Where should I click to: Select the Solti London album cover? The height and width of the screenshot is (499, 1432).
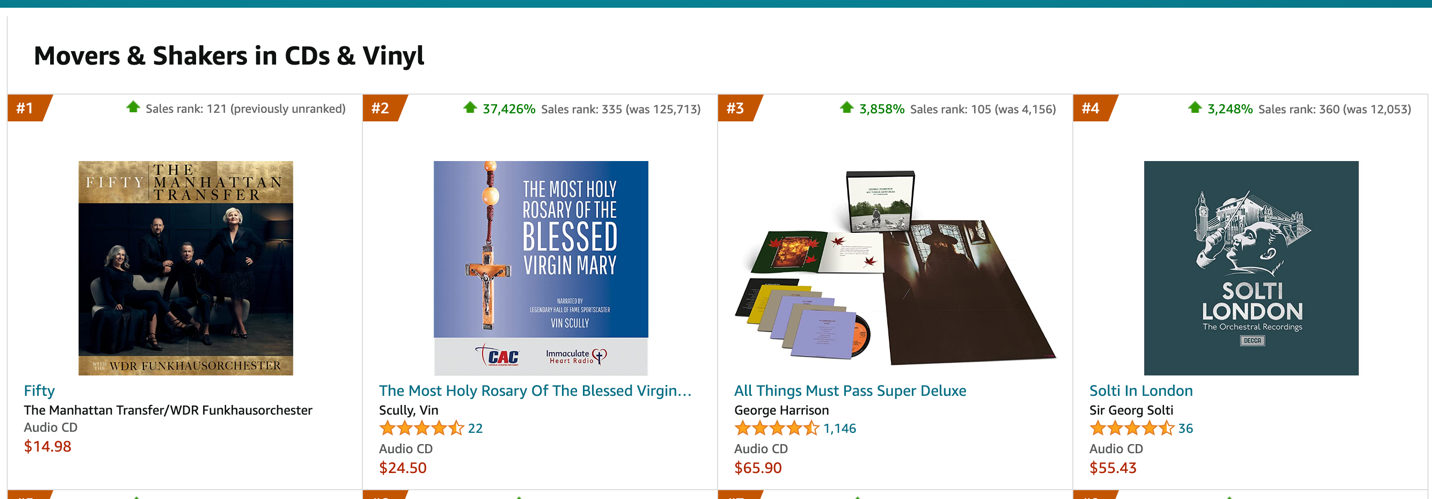[x=1251, y=268]
